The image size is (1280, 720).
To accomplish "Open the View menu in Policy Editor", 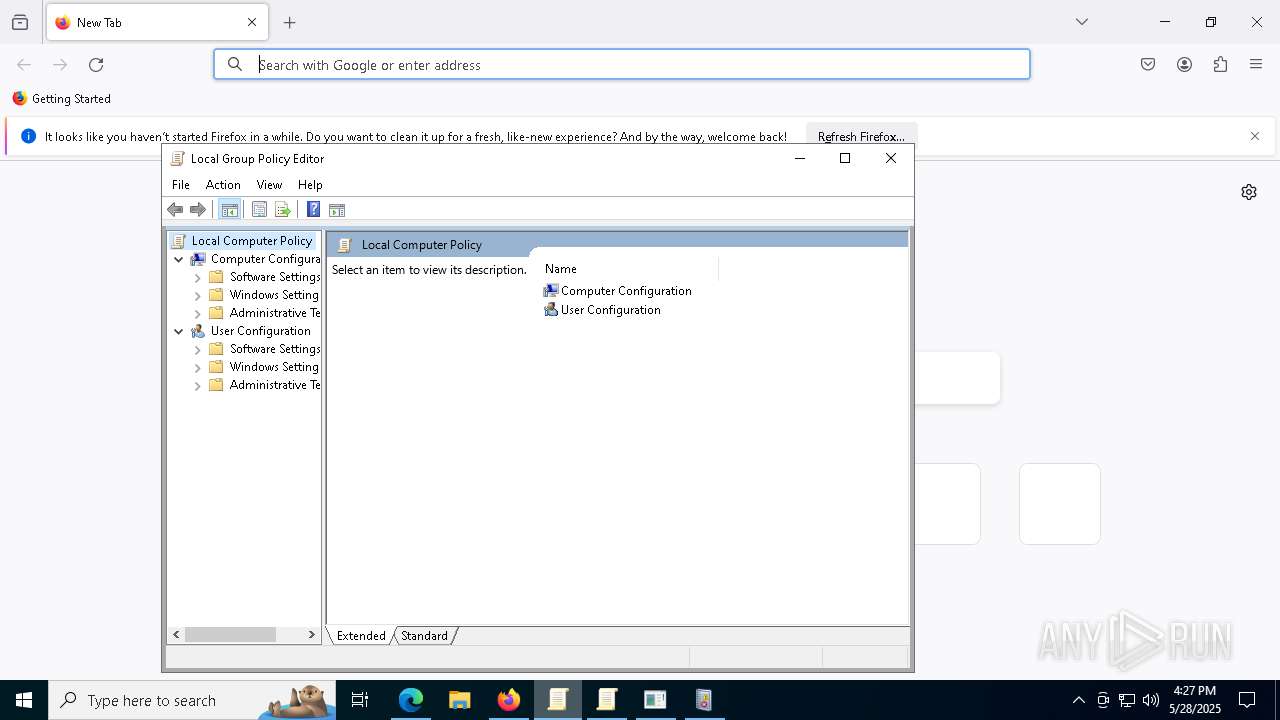I will [x=269, y=185].
